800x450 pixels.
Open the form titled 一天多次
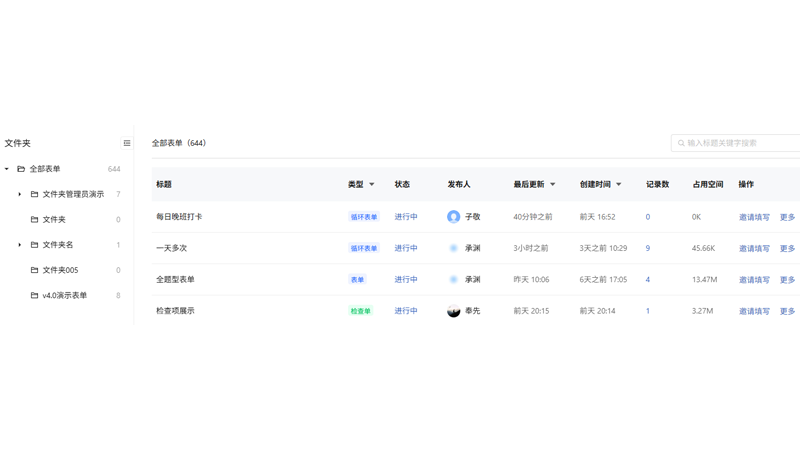[x=171, y=248]
